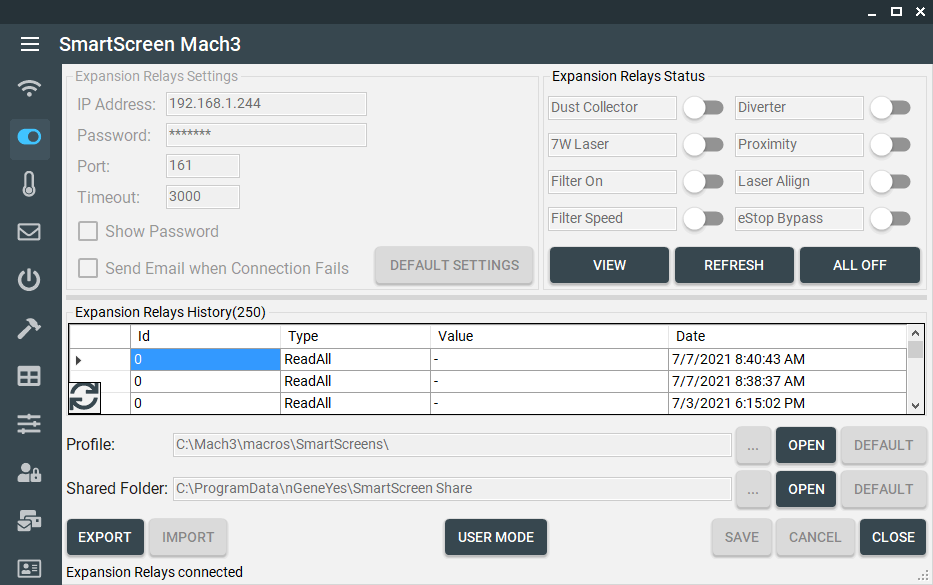Screen dimensions: 933x585
Task: Open the email envelope settings
Action: [x=30, y=232]
